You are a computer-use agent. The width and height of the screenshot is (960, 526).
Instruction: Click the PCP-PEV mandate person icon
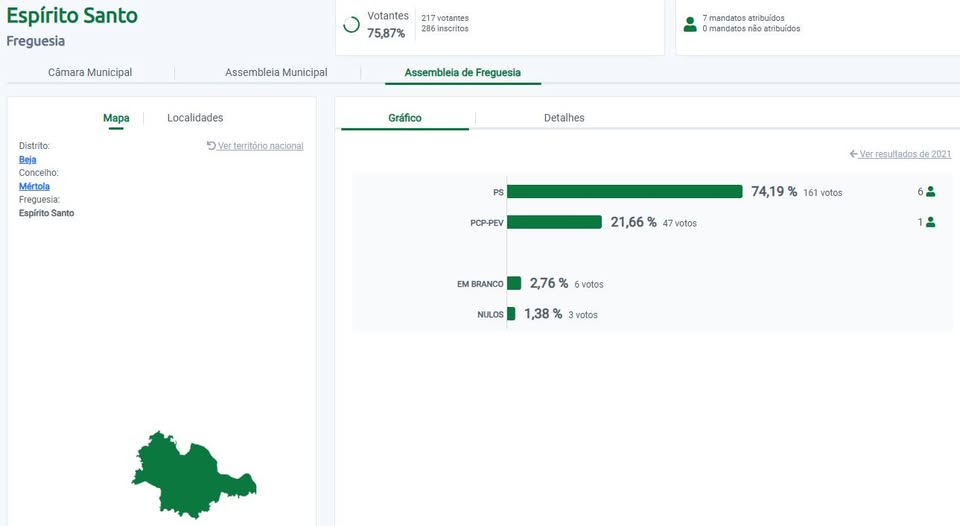pyautogui.click(x=930, y=223)
